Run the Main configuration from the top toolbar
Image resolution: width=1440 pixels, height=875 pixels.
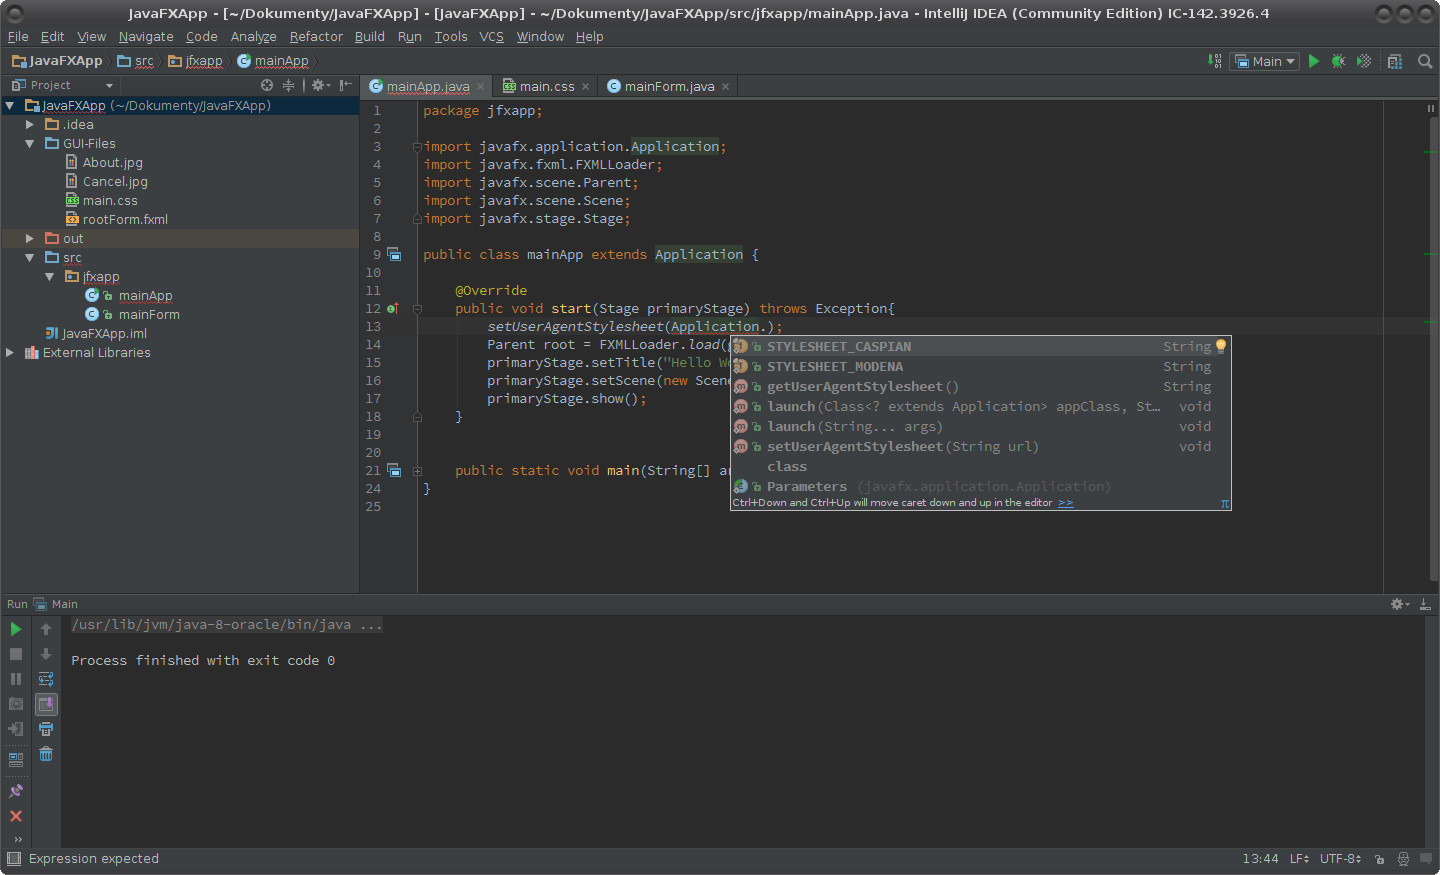pyautogui.click(x=1314, y=61)
